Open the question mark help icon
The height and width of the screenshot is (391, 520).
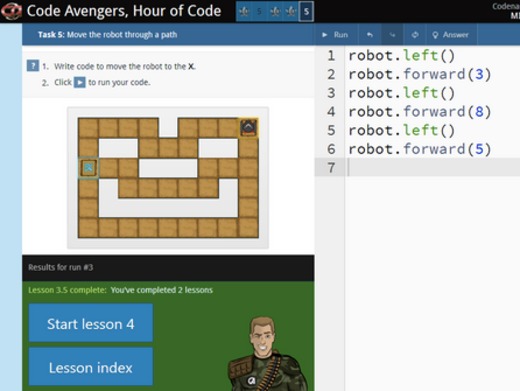(33, 66)
